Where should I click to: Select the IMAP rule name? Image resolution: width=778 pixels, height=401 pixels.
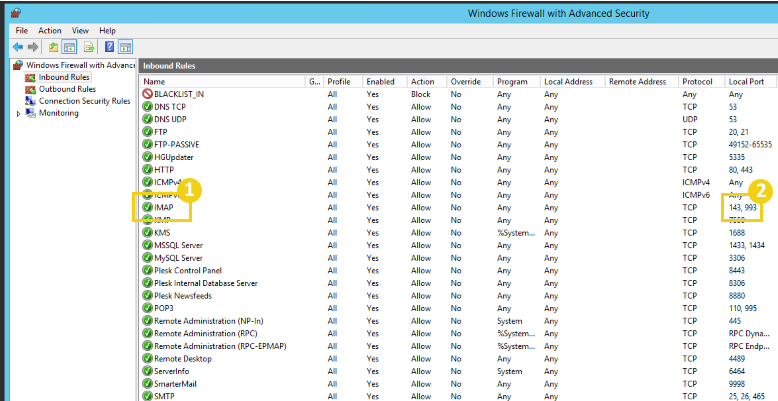[x=164, y=207]
